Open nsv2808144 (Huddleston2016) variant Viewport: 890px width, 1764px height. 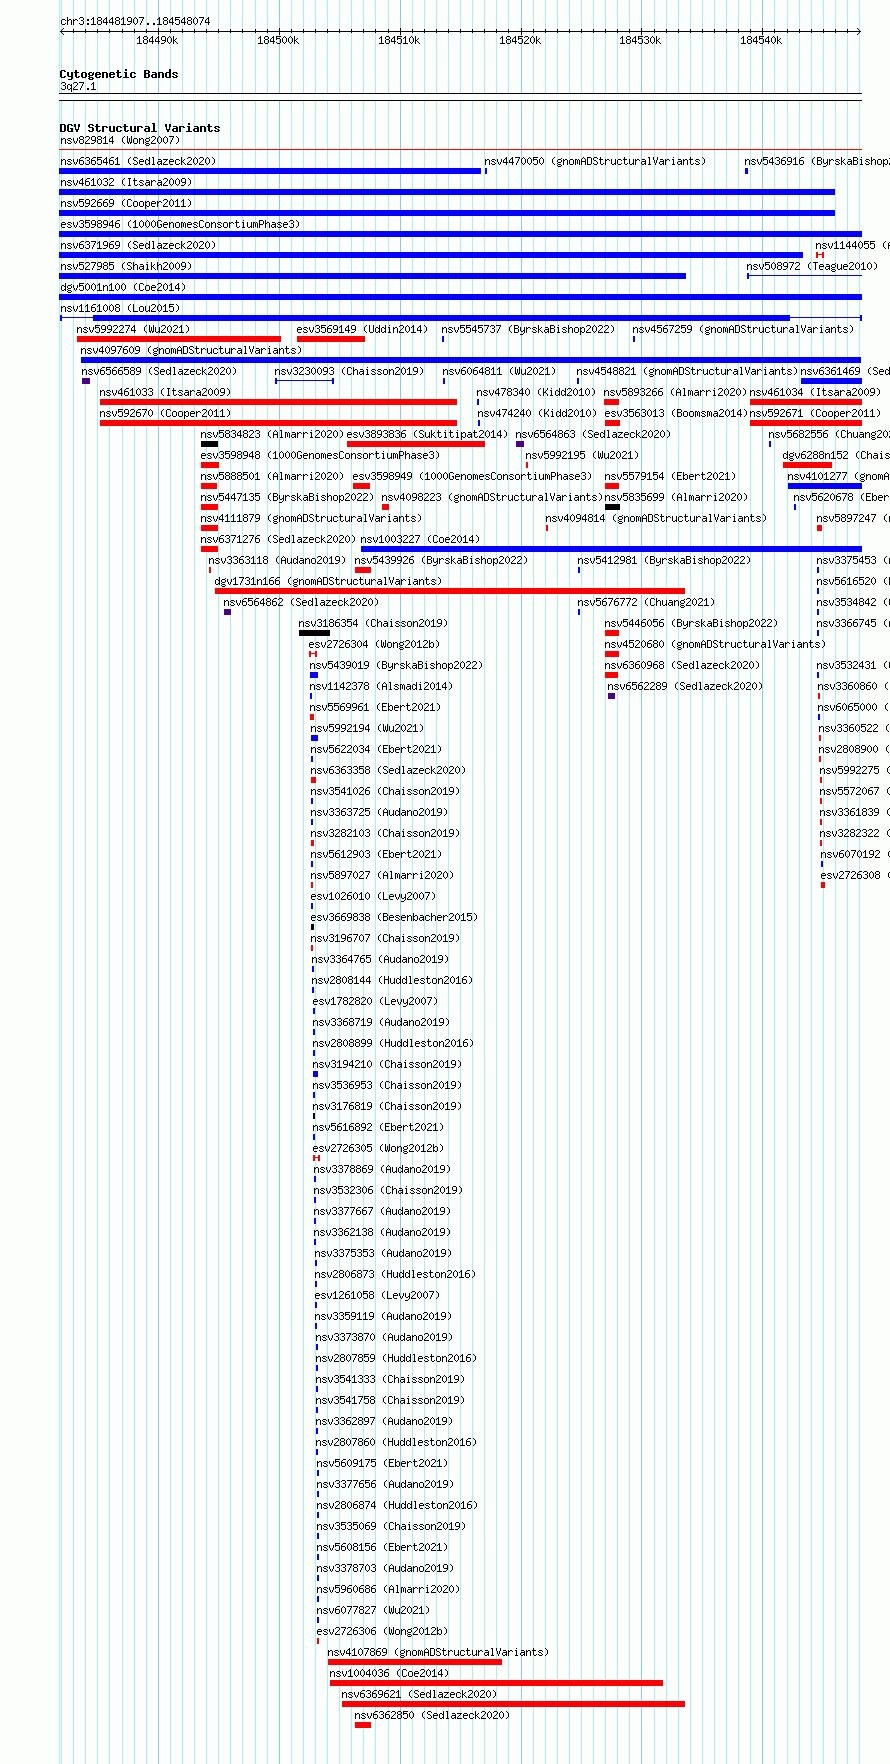[x=393, y=980]
